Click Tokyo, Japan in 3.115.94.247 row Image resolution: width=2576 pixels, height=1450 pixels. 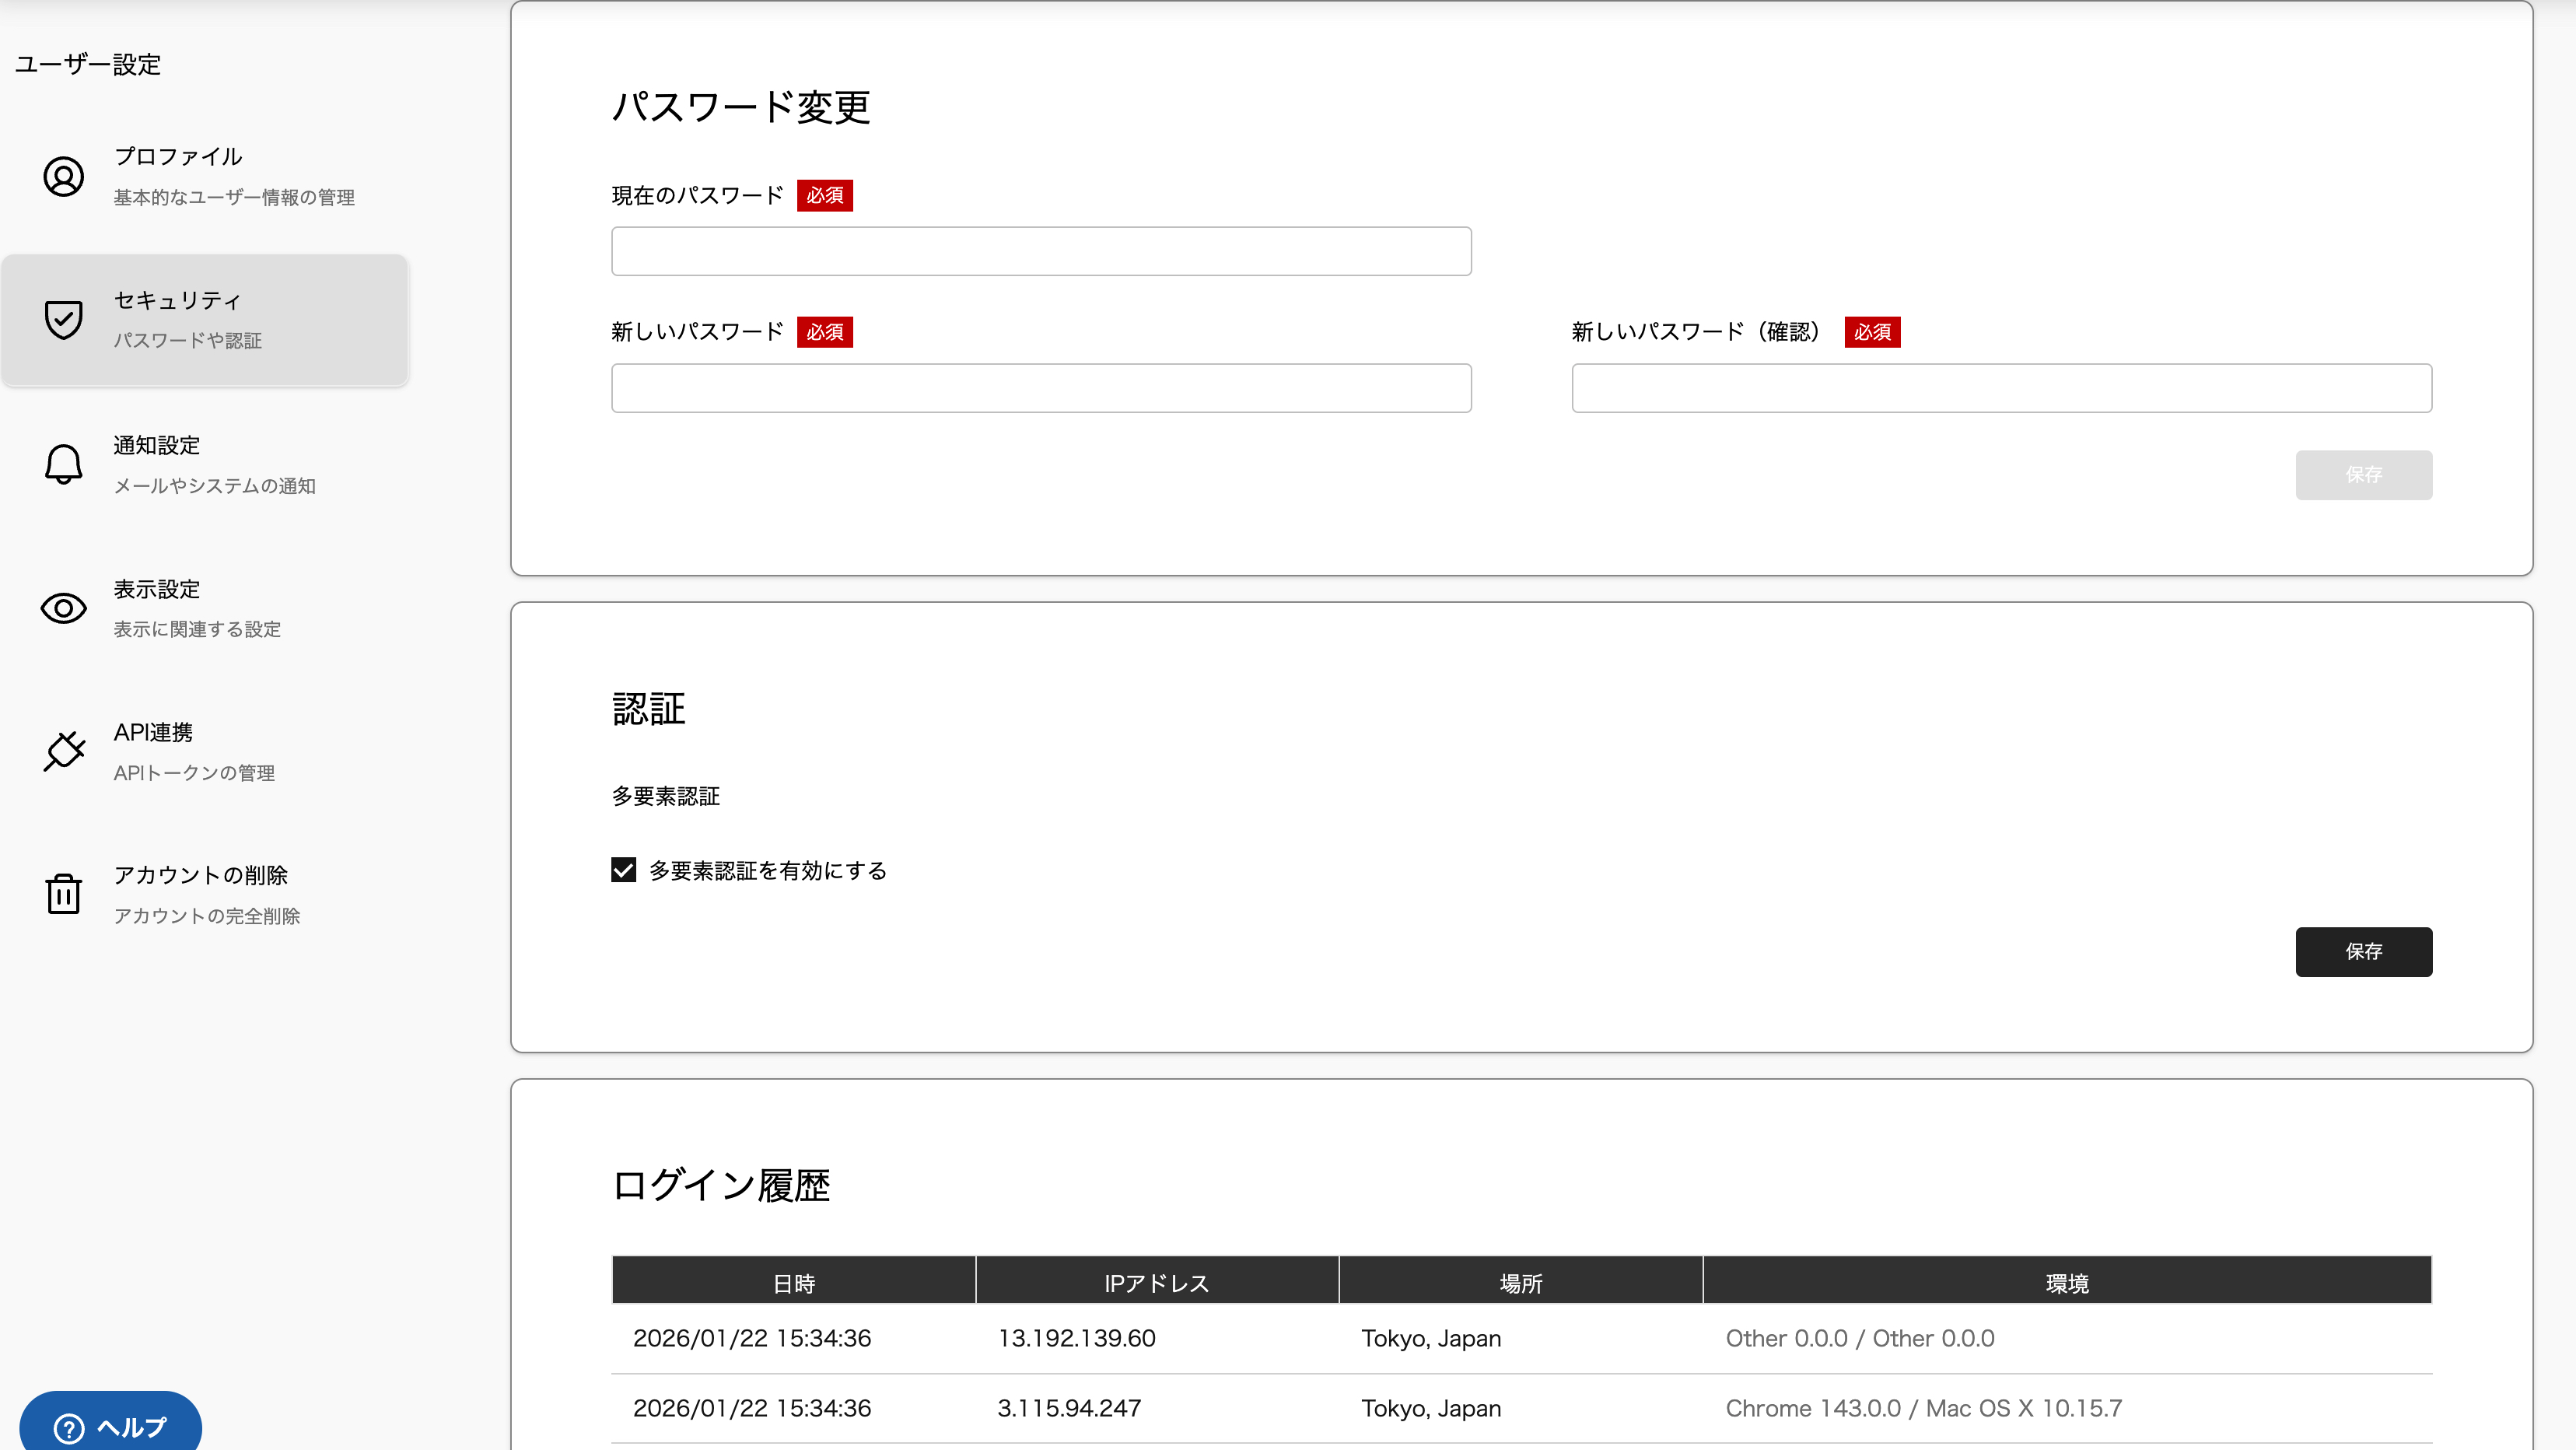(1430, 1408)
